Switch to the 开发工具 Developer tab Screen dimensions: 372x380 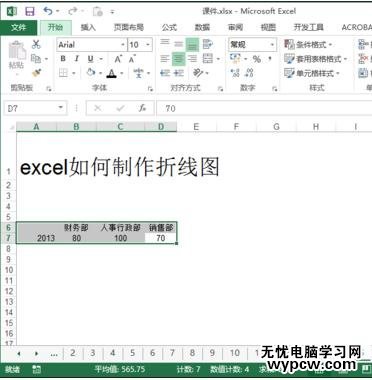coord(308,27)
